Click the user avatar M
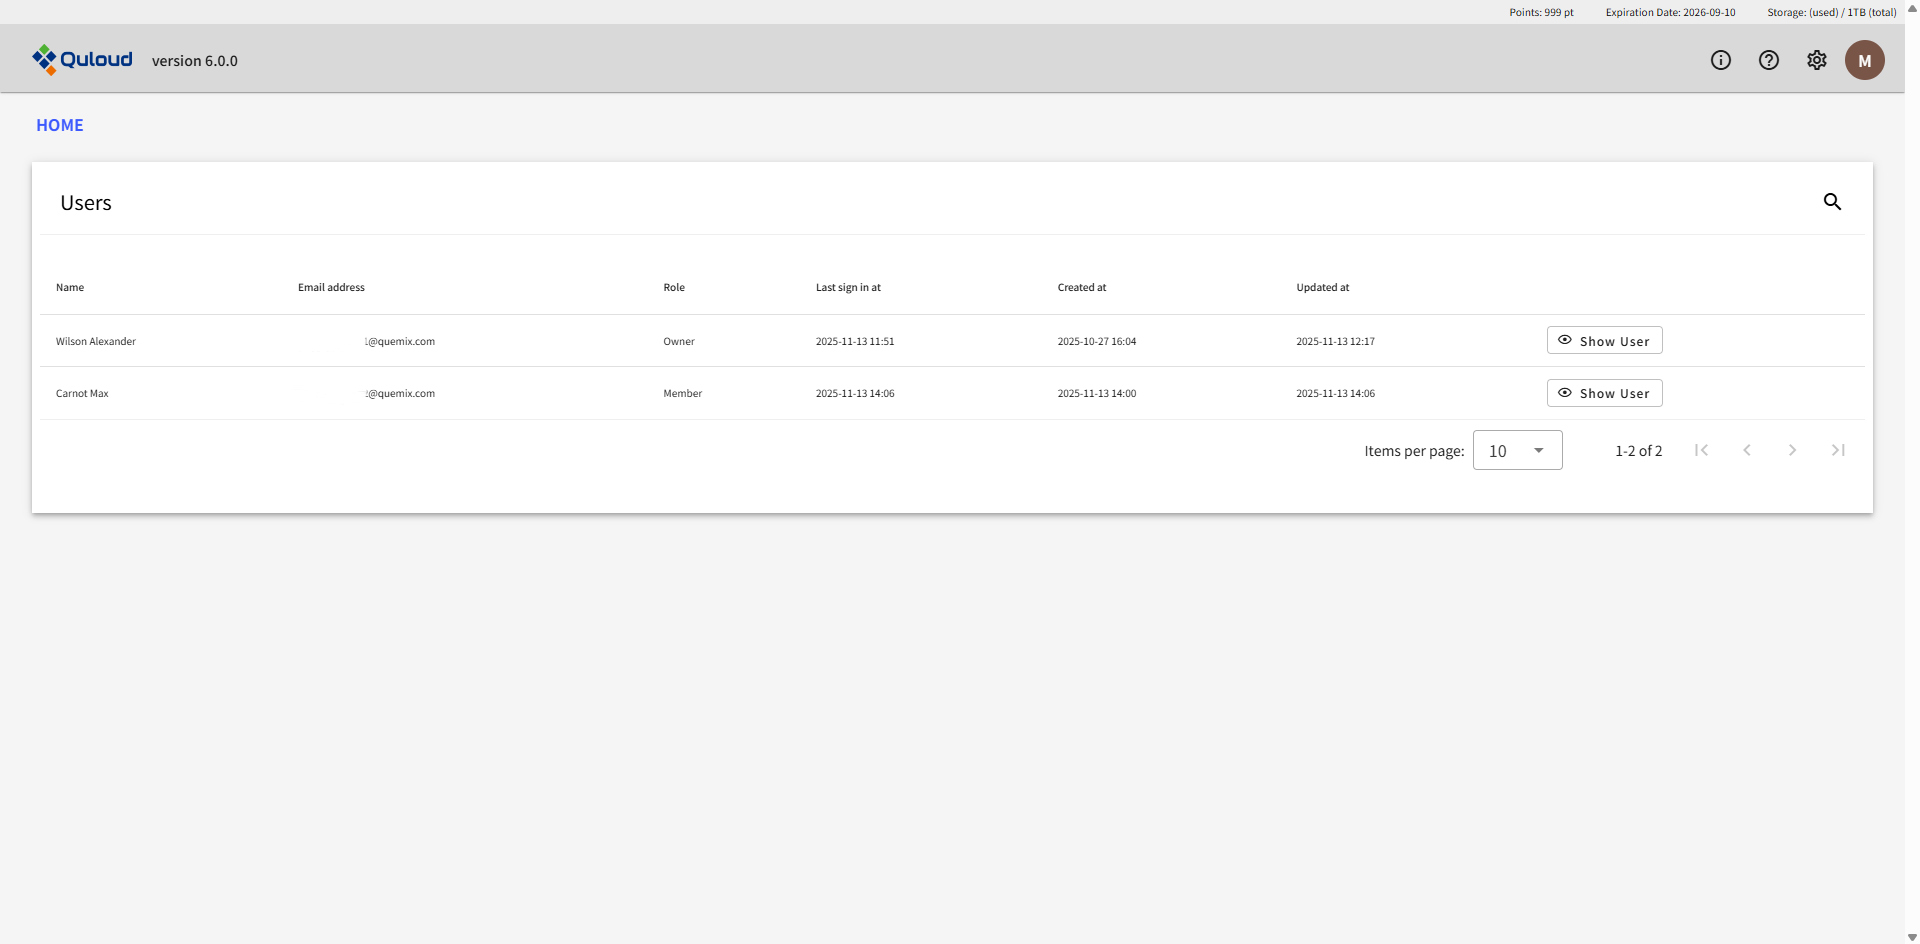Image resolution: width=1920 pixels, height=944 pixels. [1864, 60]
